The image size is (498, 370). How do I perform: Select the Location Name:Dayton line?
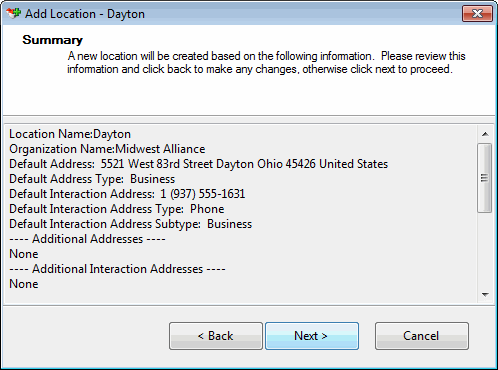(x=70, y=134)
